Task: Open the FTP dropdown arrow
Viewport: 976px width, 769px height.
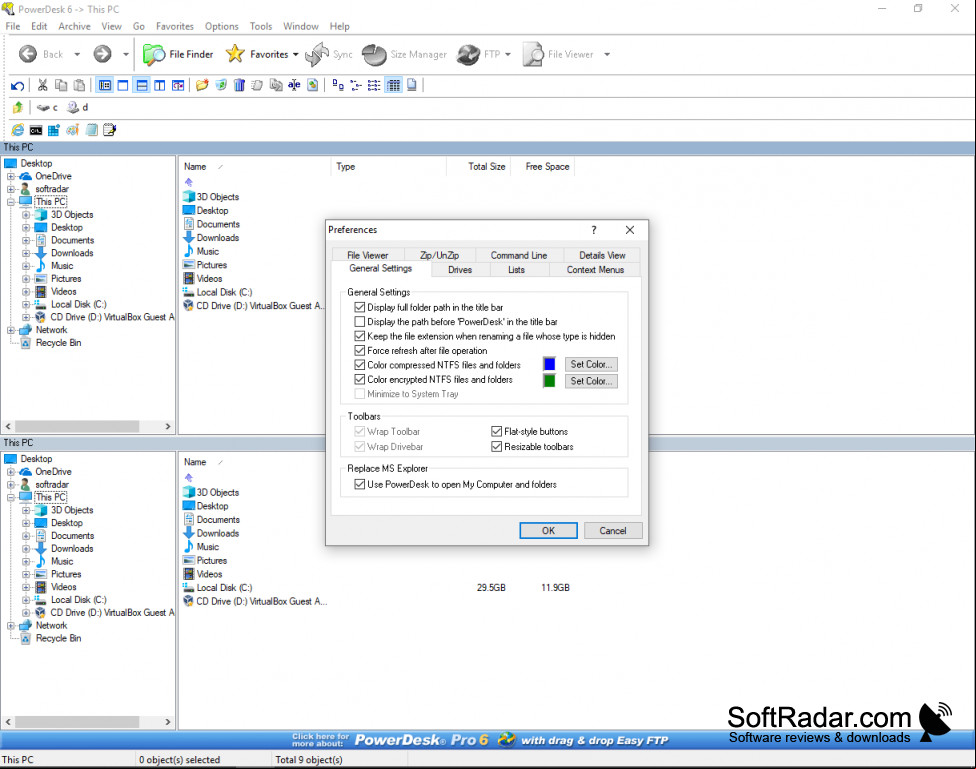Action: click(508, 54)
